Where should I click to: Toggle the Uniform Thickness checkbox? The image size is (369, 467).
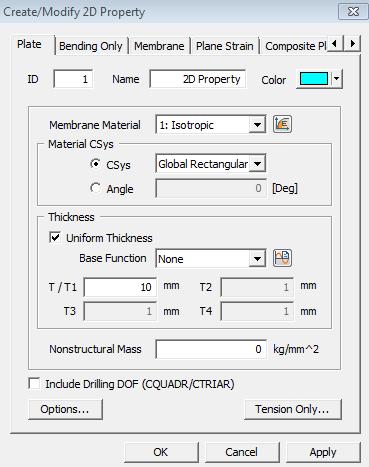click(x=55, y=237)
